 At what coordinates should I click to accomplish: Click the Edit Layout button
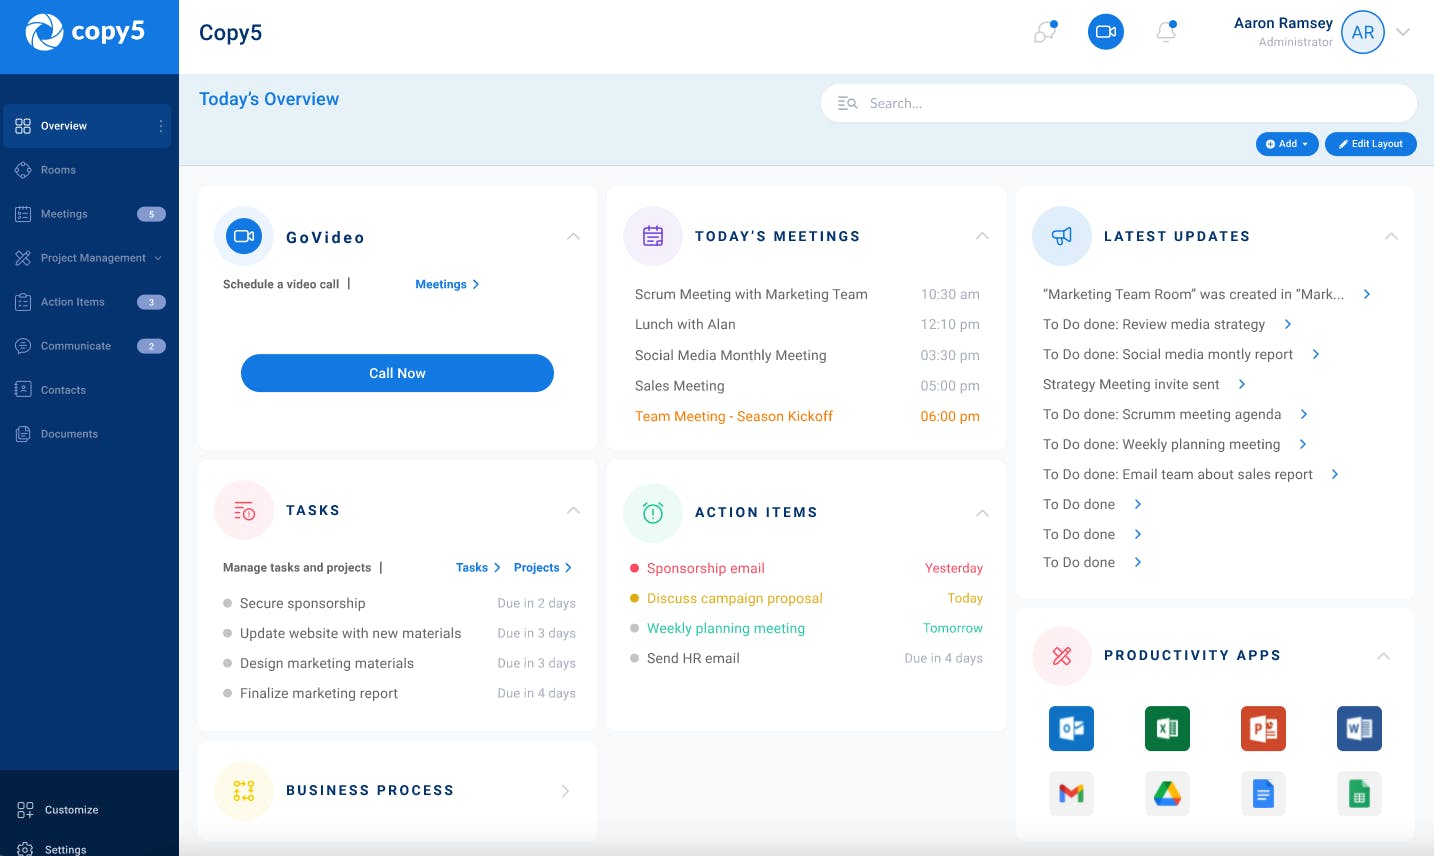click(x=1371, y=144)
